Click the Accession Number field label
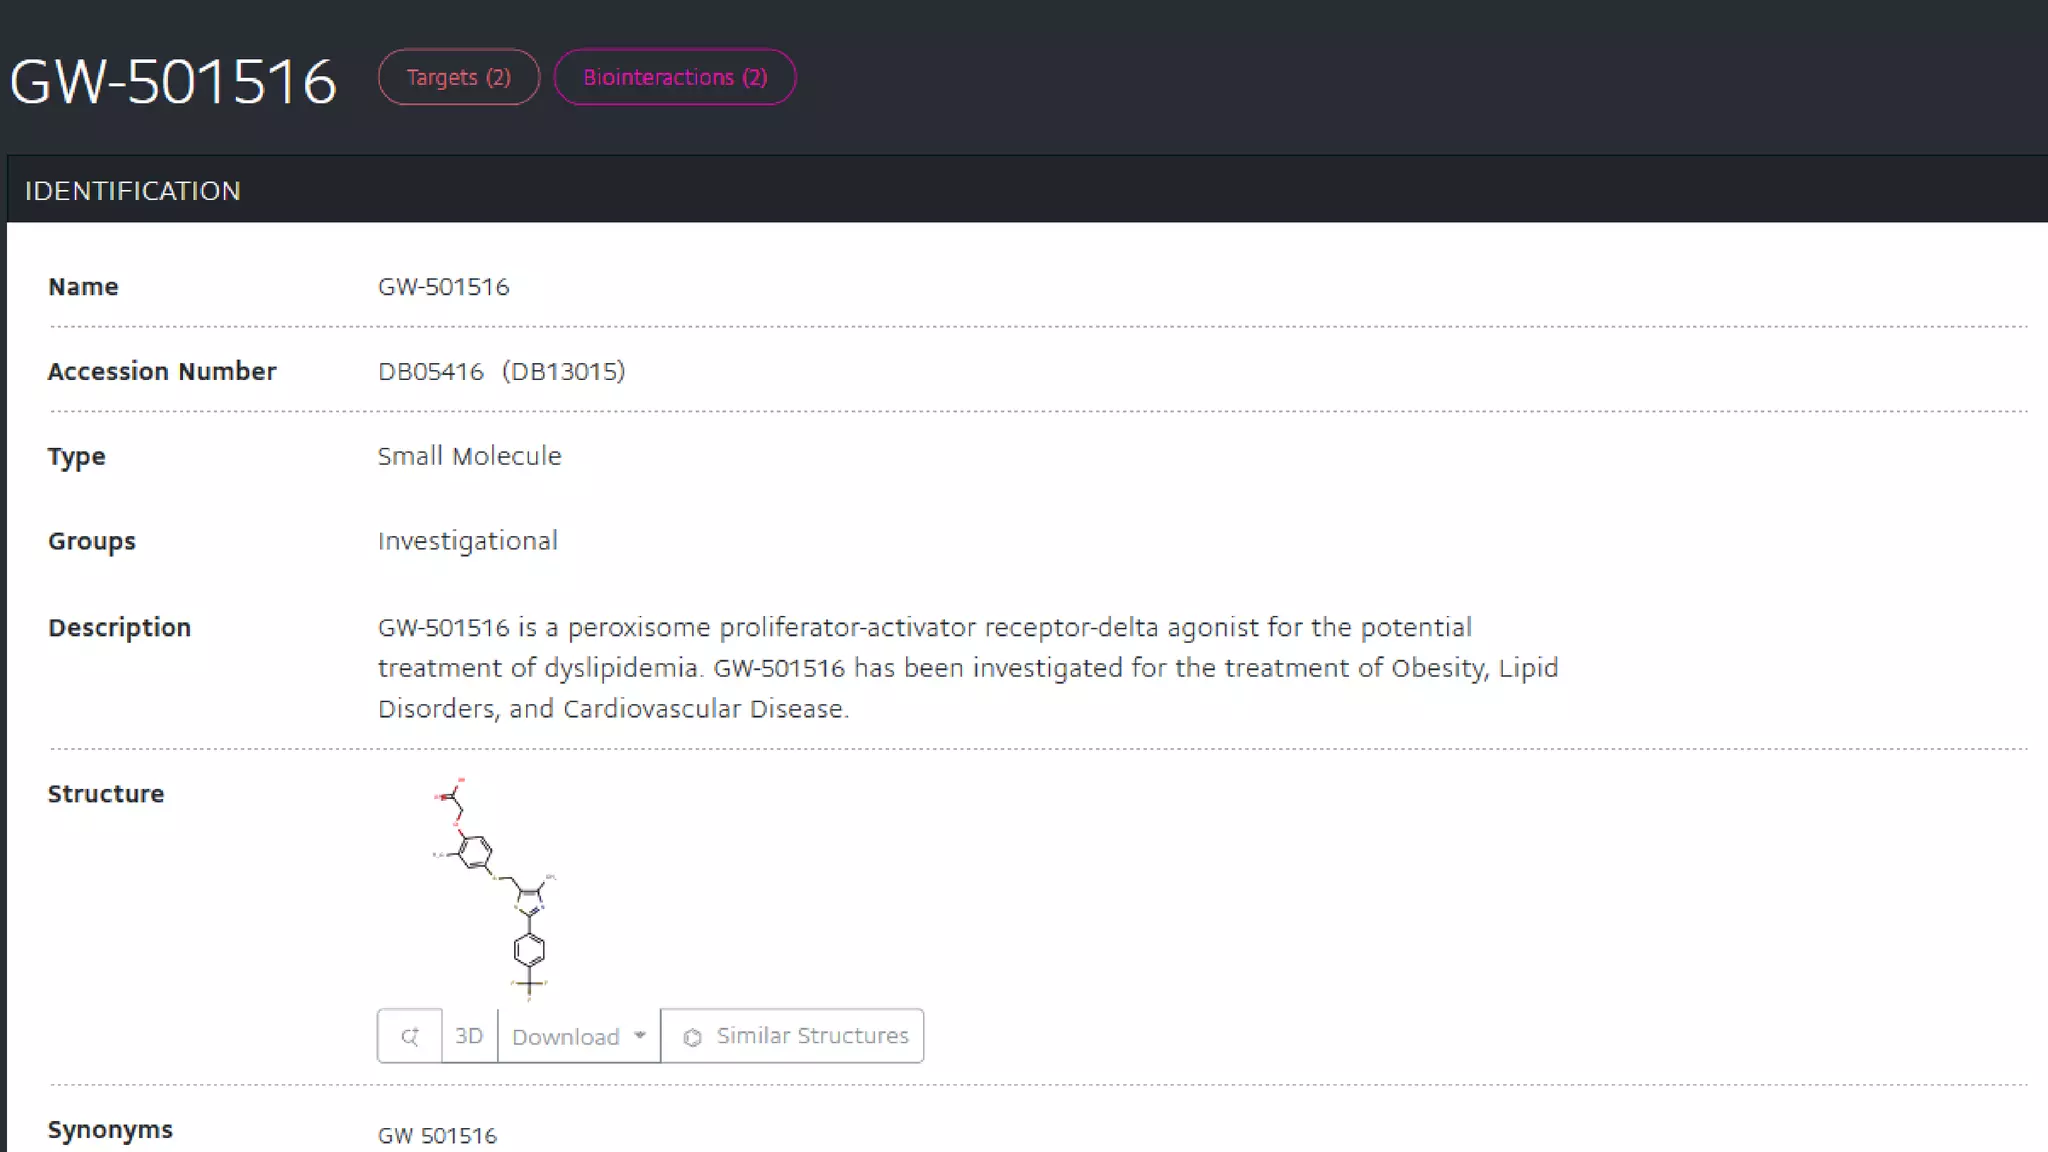Image resolution: width=2048 pixels, height=1152 pixels. click(x=162, y=372)
